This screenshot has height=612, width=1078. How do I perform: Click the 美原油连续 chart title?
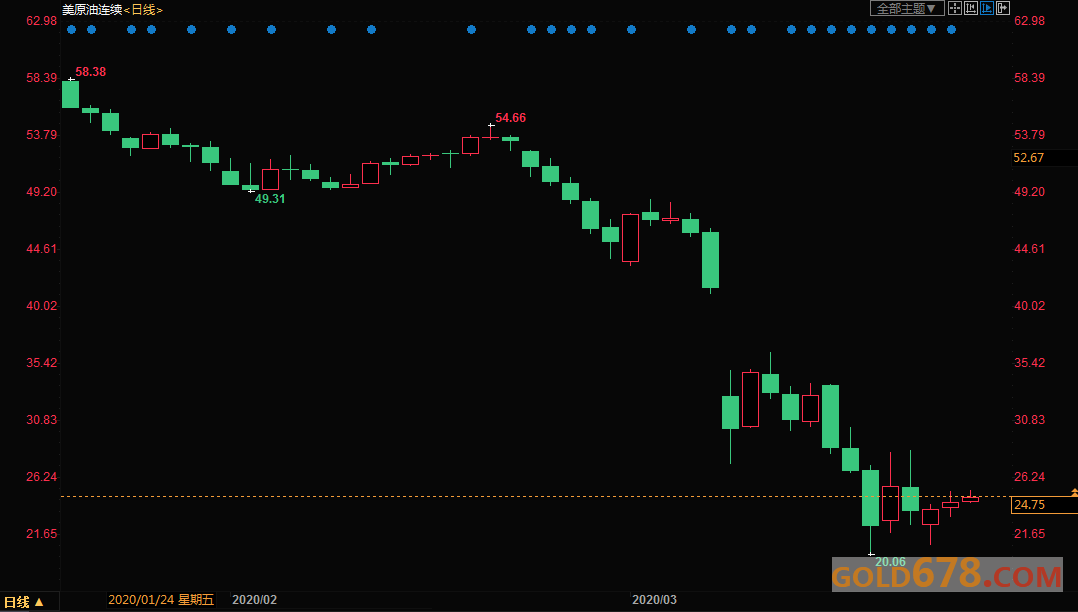click(x=92, y=10)
